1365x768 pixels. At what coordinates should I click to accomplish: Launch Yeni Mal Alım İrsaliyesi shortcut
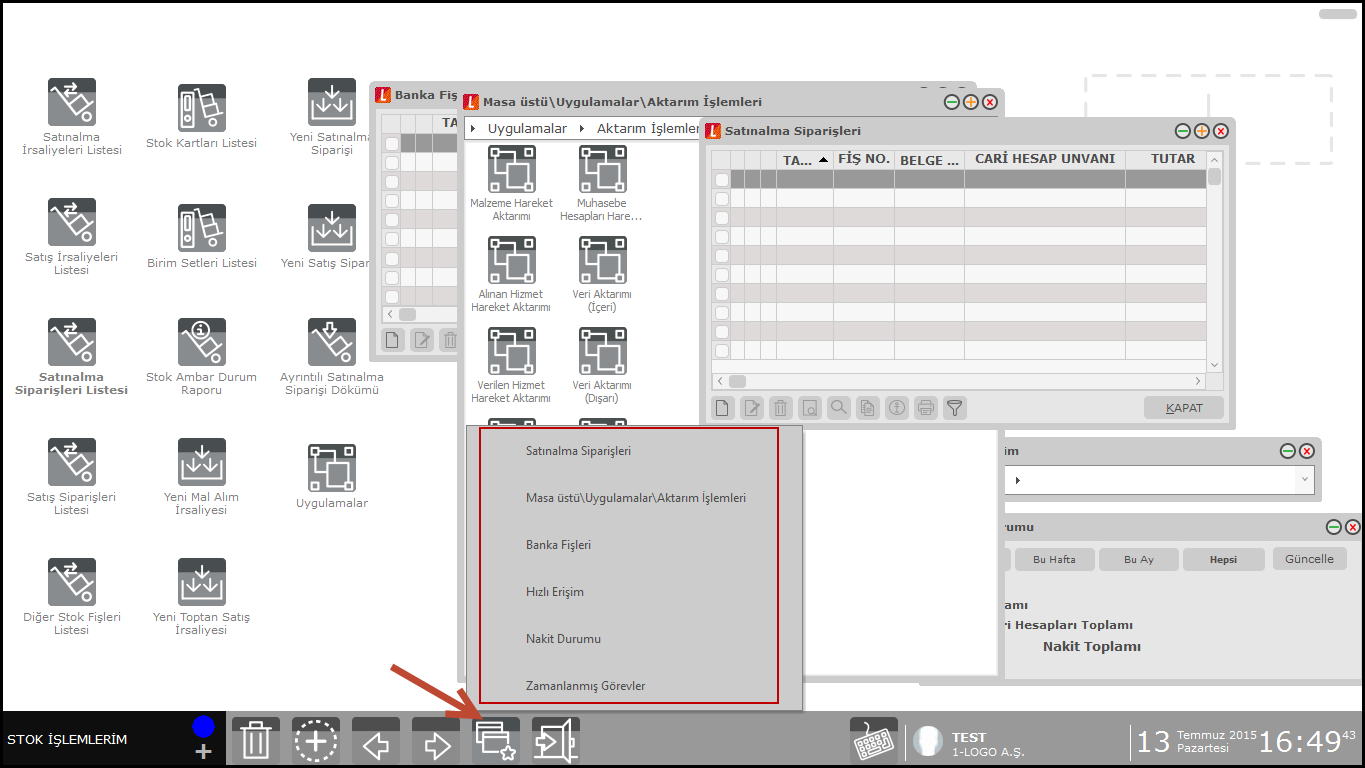202,463
